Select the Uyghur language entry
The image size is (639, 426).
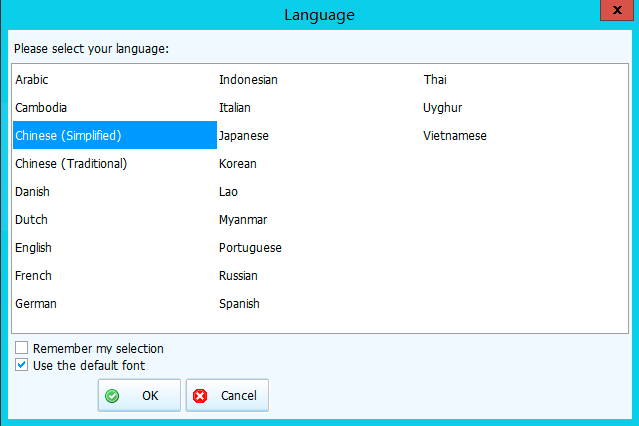[443, 107]
